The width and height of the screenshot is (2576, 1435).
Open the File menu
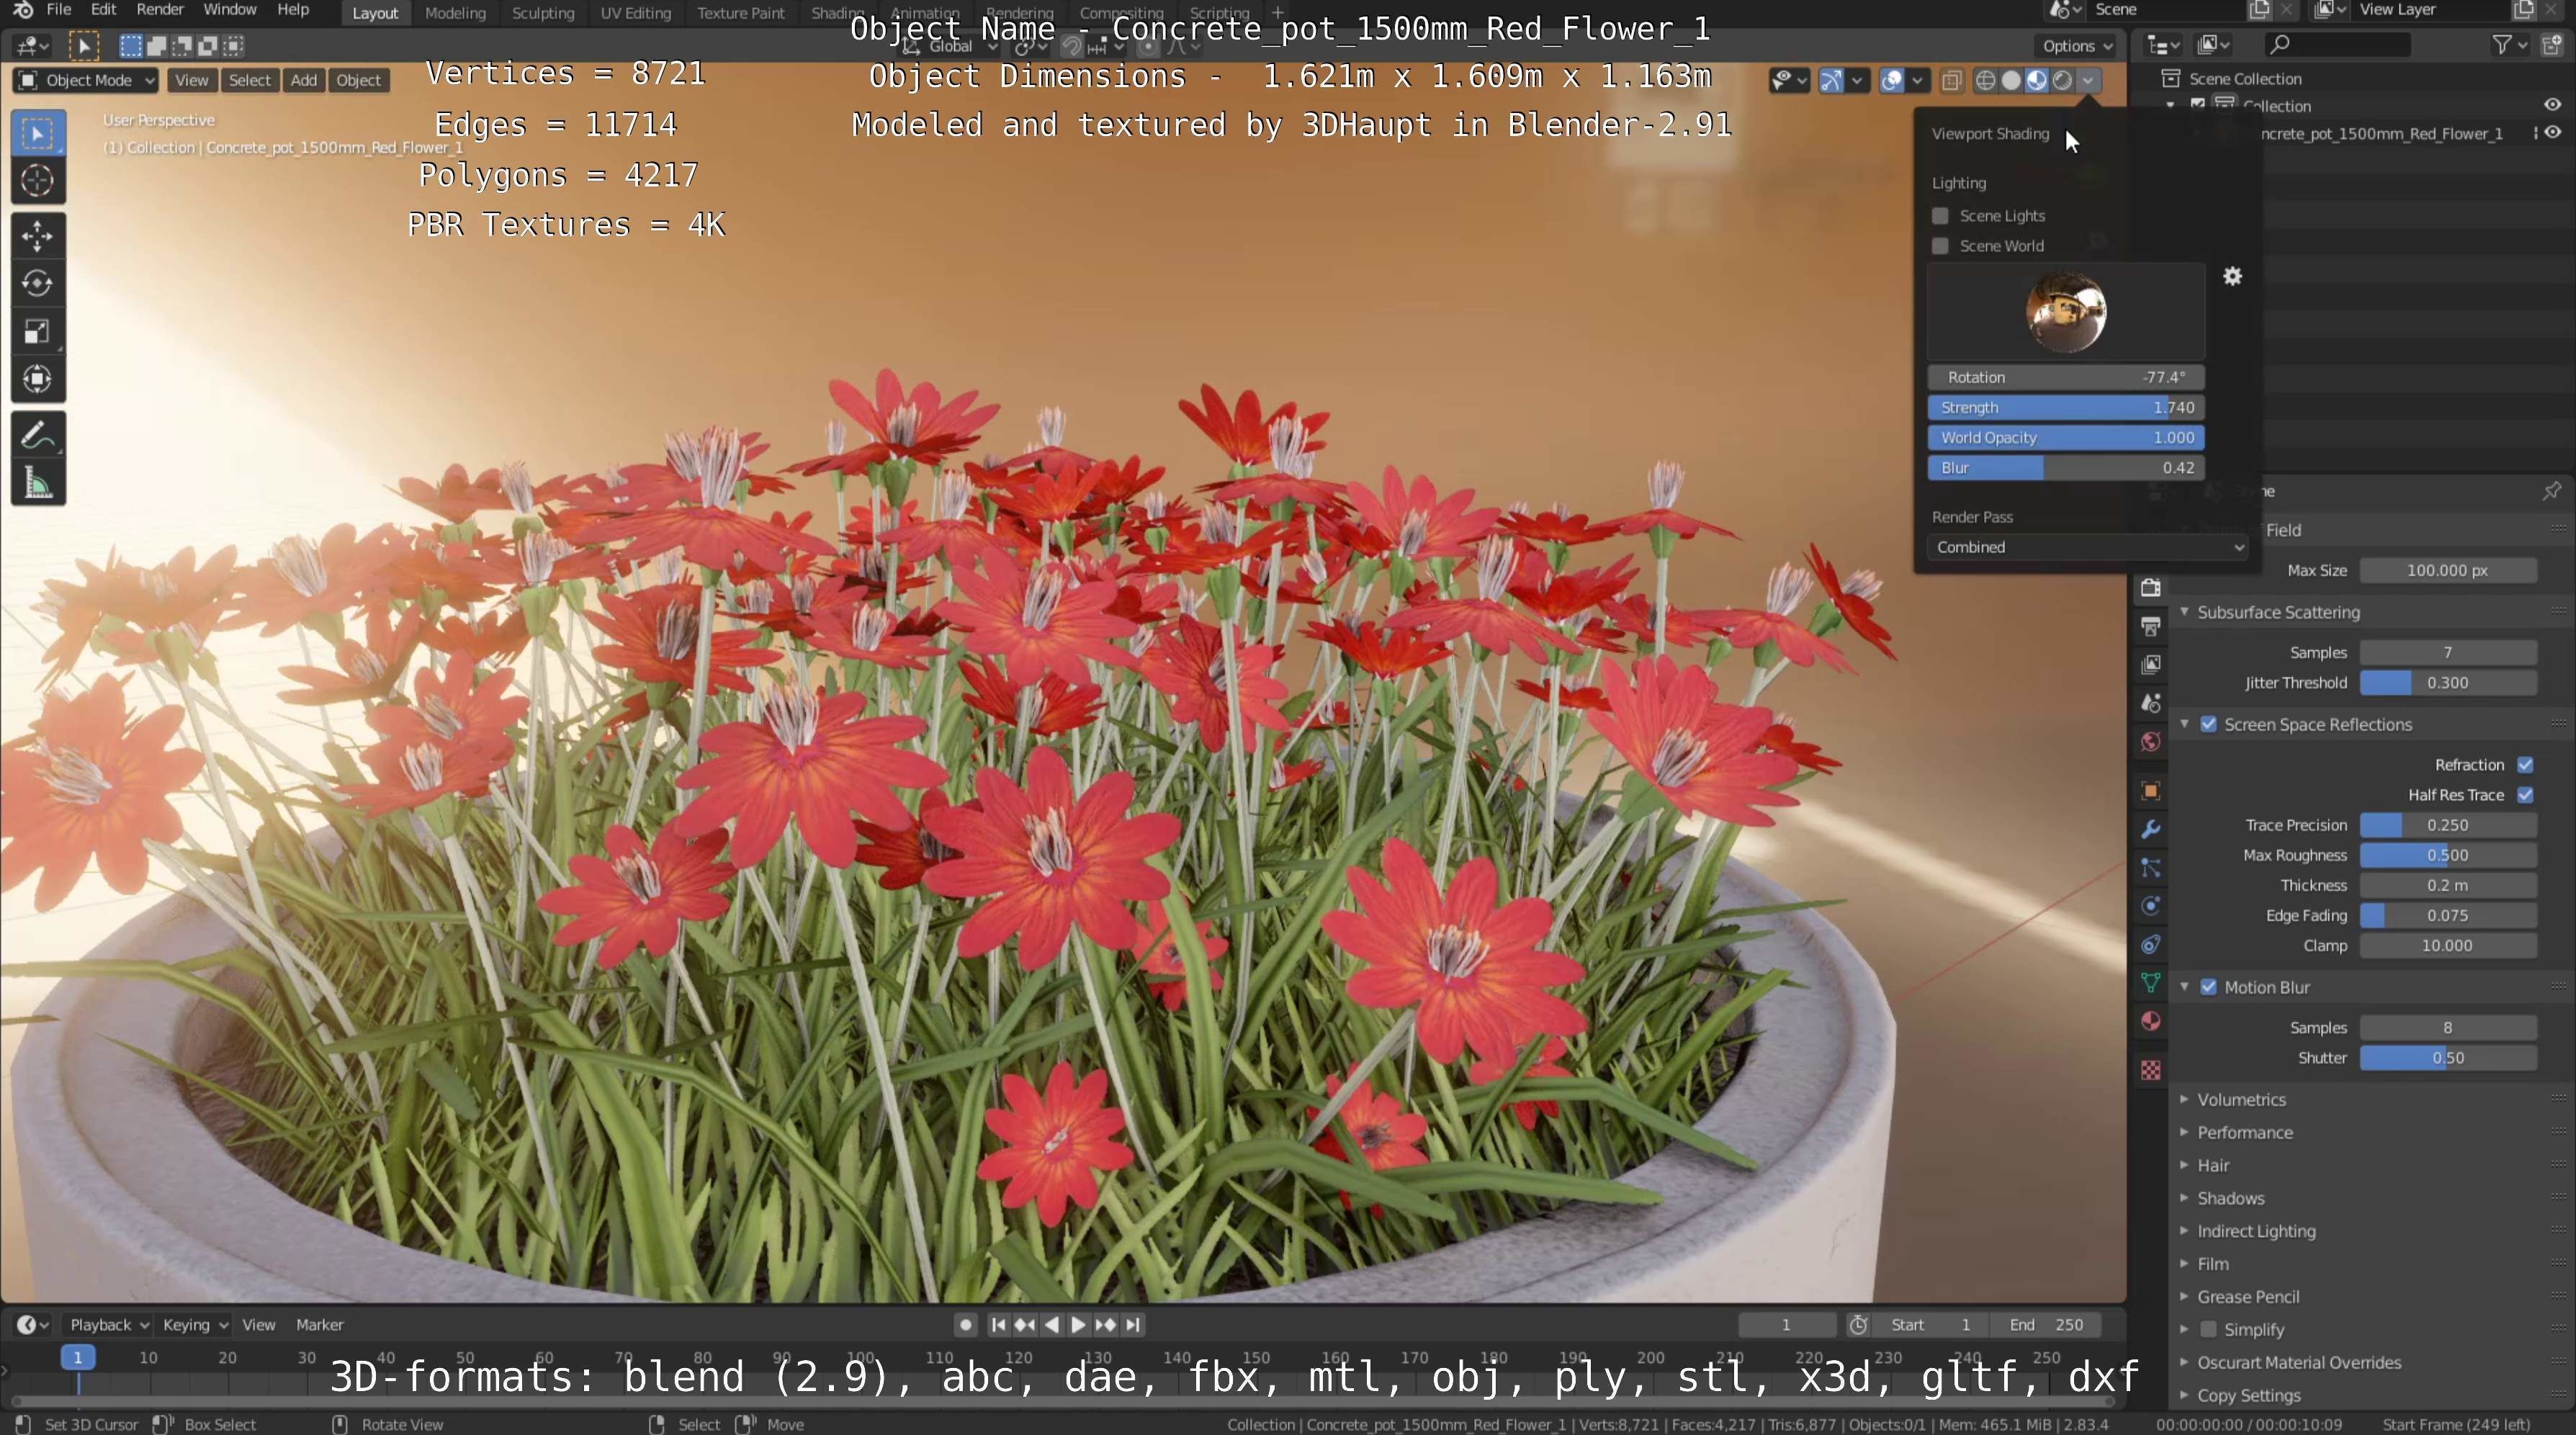point(59,10)
